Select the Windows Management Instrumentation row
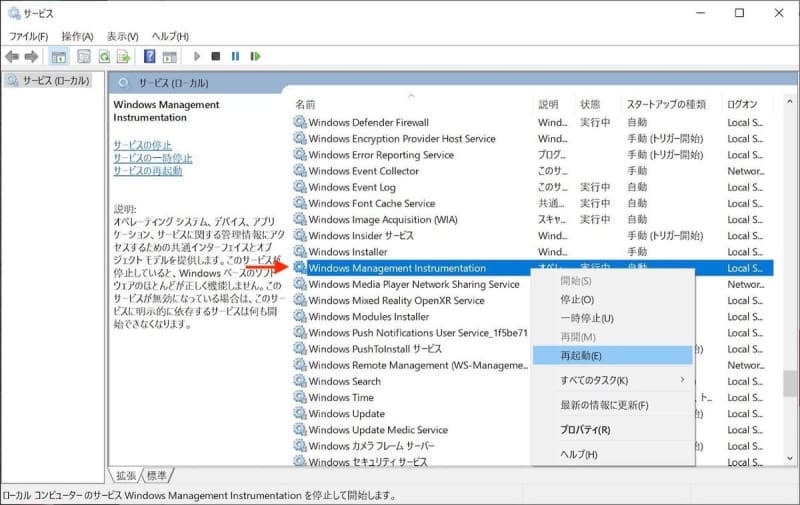This screenshot has height=505, width=800. 533,268
